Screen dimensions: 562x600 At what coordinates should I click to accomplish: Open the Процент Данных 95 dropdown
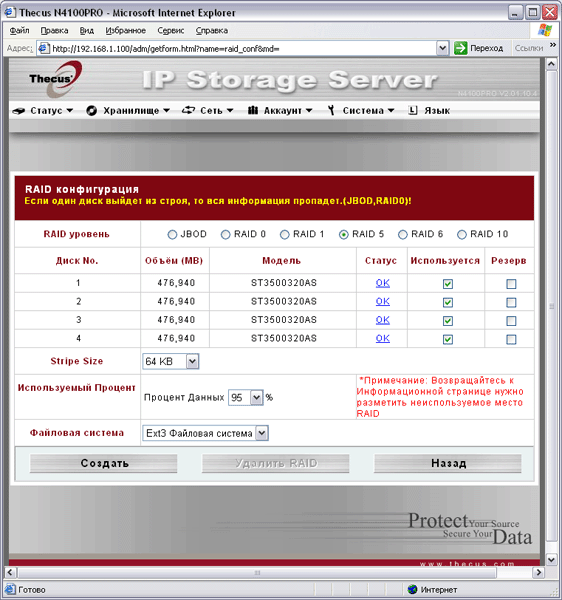coord(246,398)
